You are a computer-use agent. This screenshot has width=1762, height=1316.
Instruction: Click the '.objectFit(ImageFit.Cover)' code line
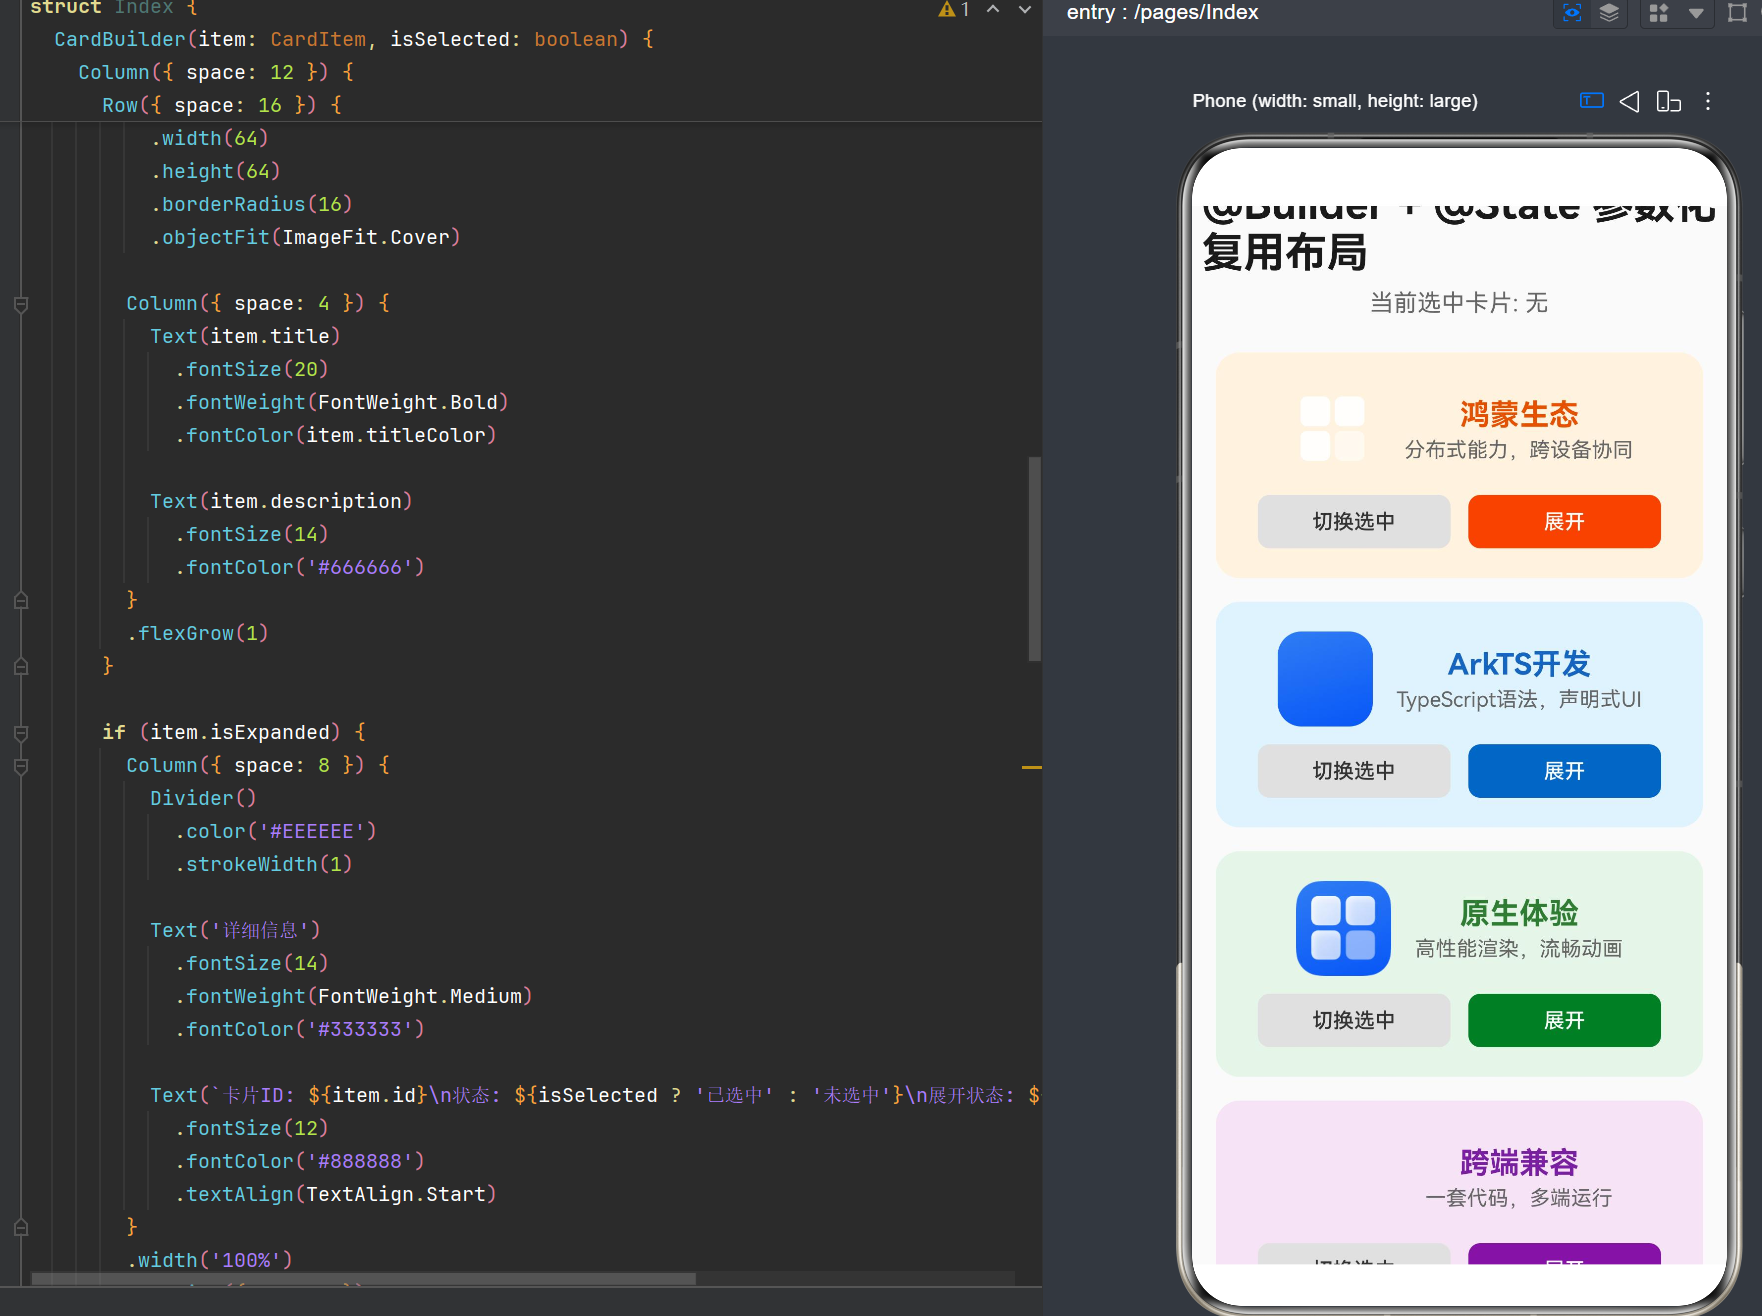(x=305, y=237)
